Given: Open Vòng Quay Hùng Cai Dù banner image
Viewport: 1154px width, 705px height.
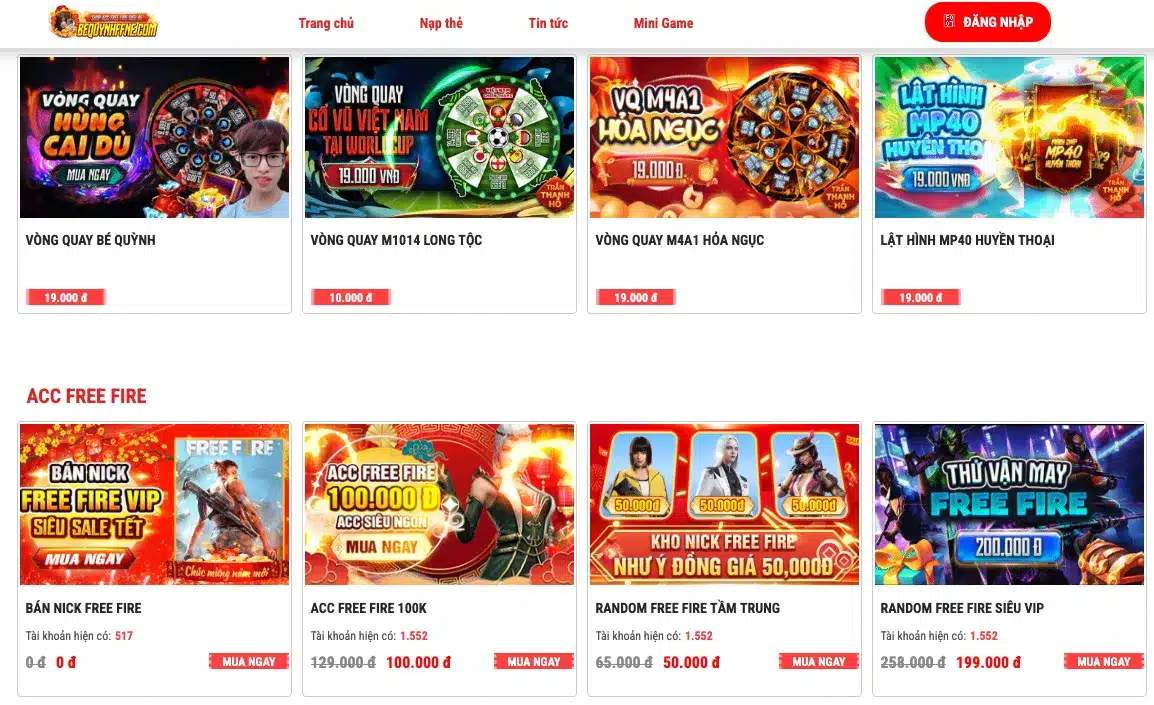Looking at the screenshot, I should pos(155,137).
